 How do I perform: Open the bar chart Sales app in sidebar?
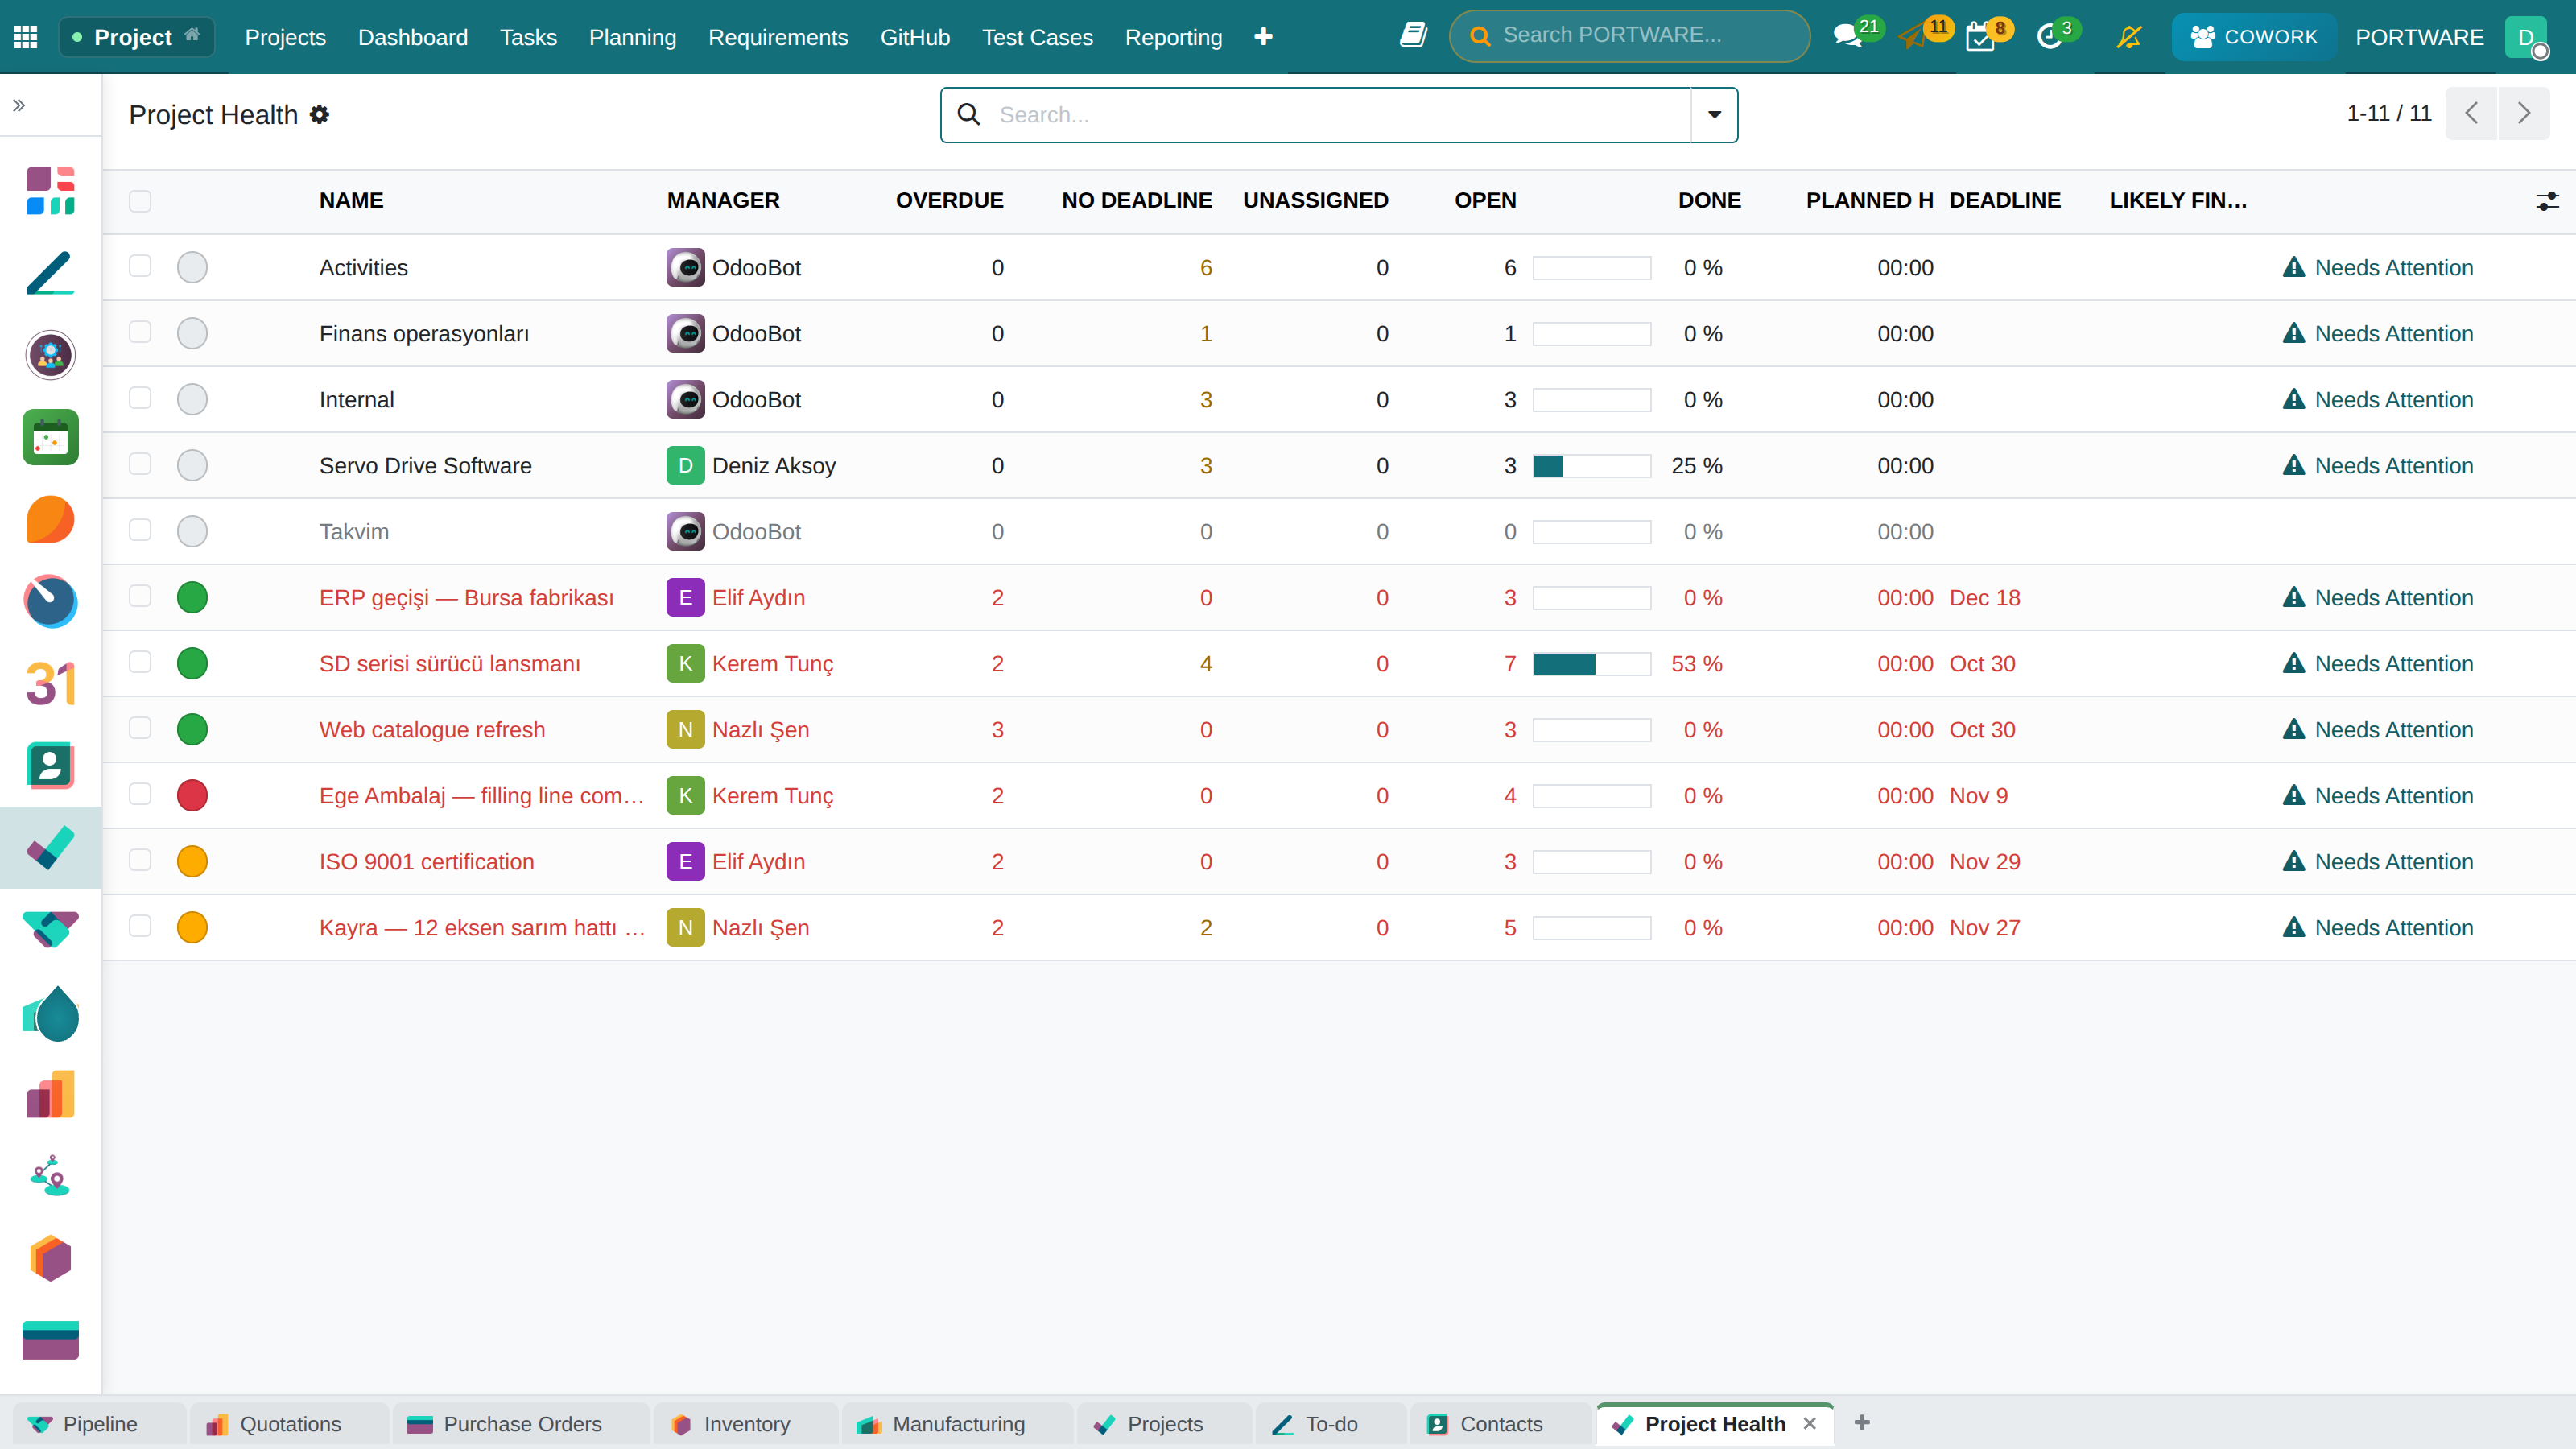click(51, 1095)
